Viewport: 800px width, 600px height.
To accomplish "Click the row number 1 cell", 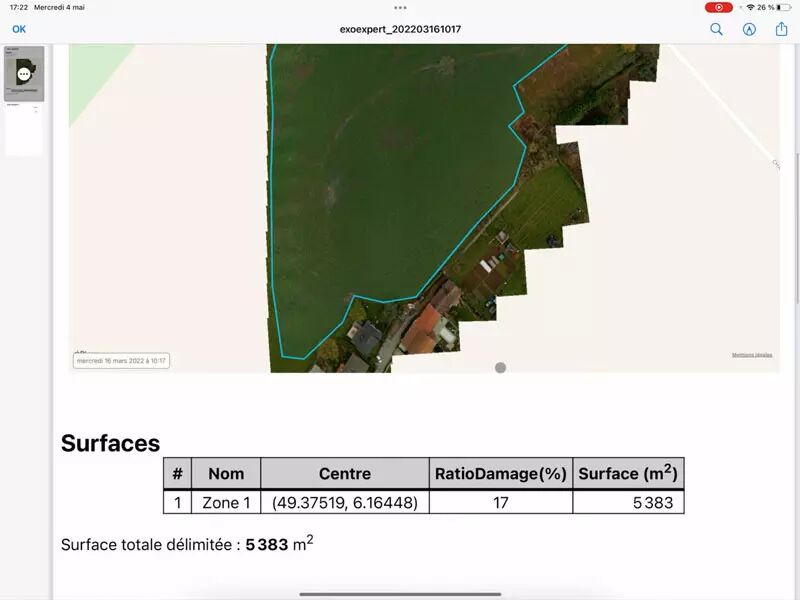I will pyautogui.click(x=177, y=503).
